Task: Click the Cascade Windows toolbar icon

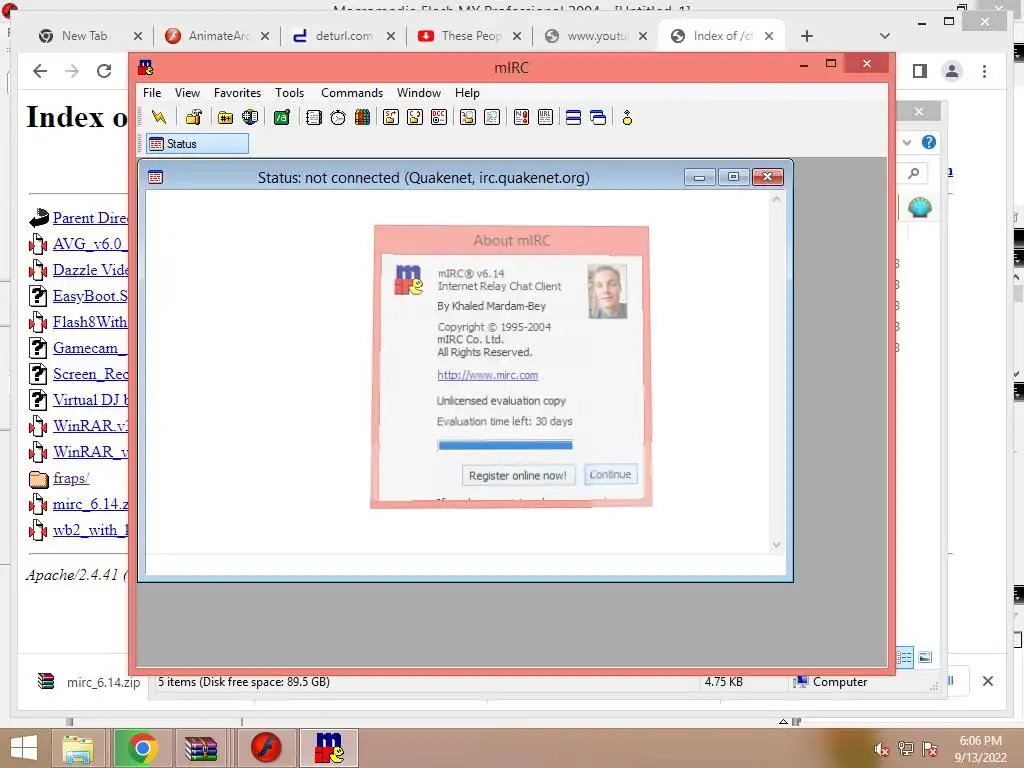Action: (598, 118)
